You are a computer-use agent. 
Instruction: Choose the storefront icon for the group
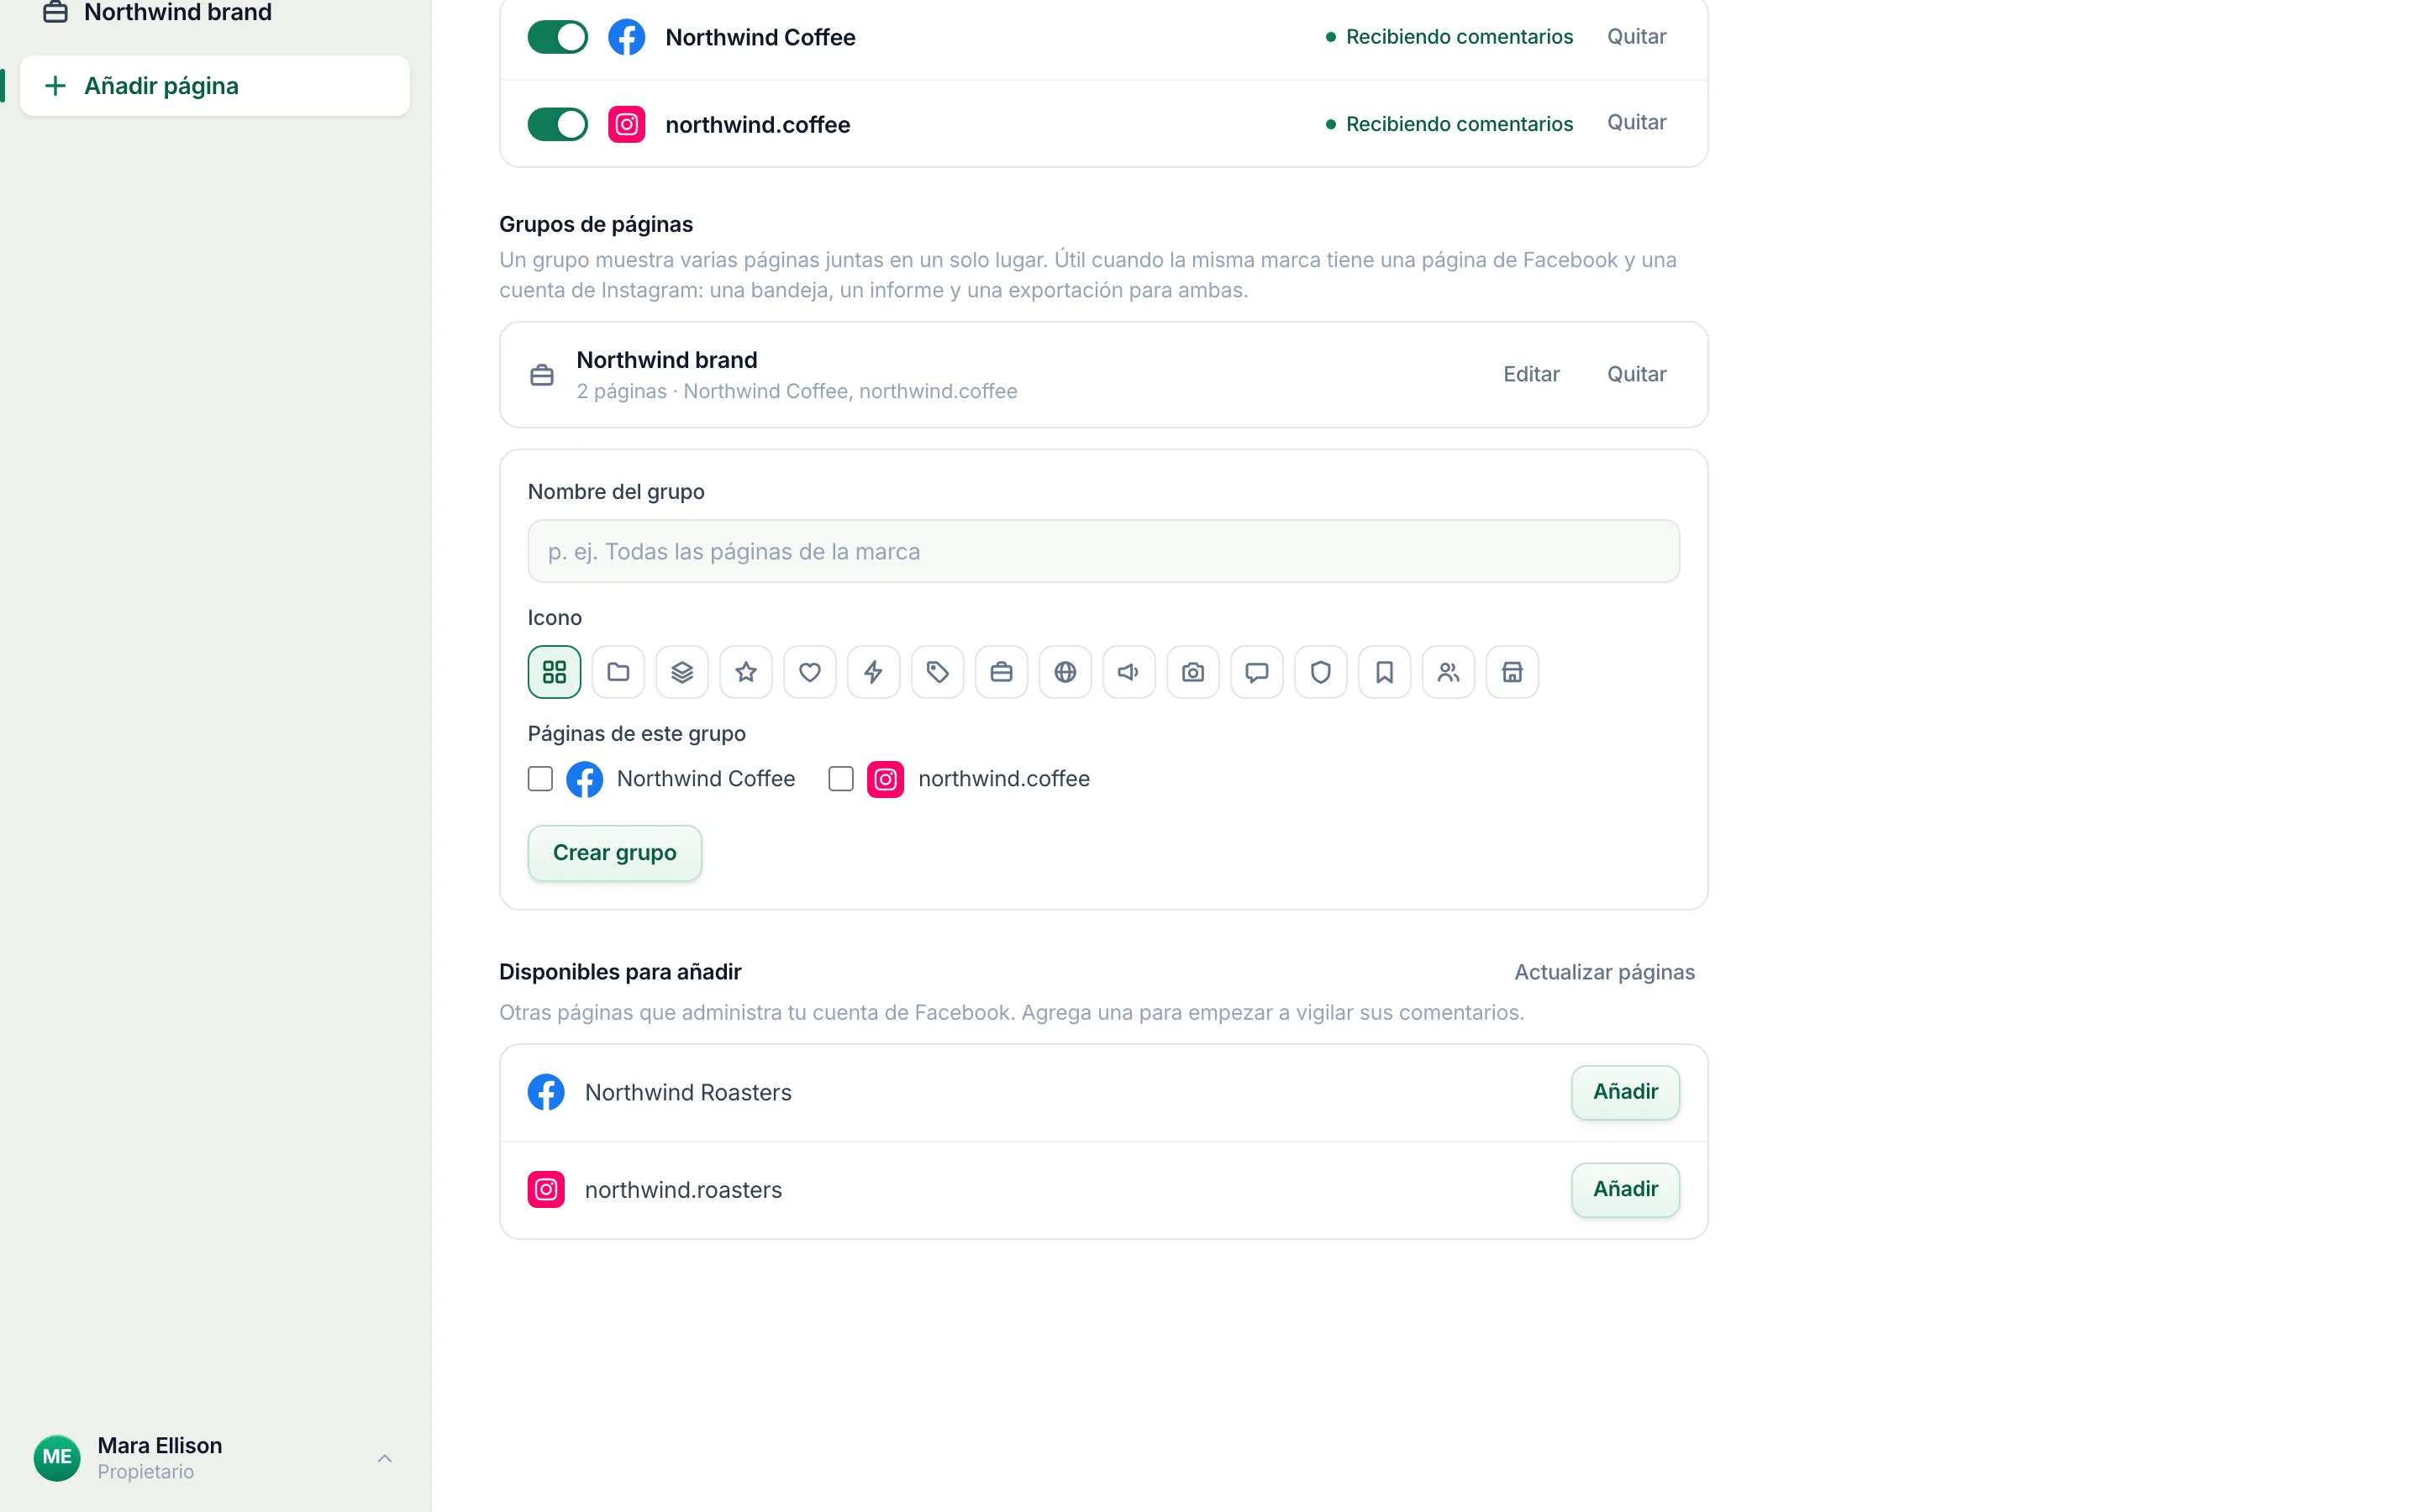coord(1512,672)
